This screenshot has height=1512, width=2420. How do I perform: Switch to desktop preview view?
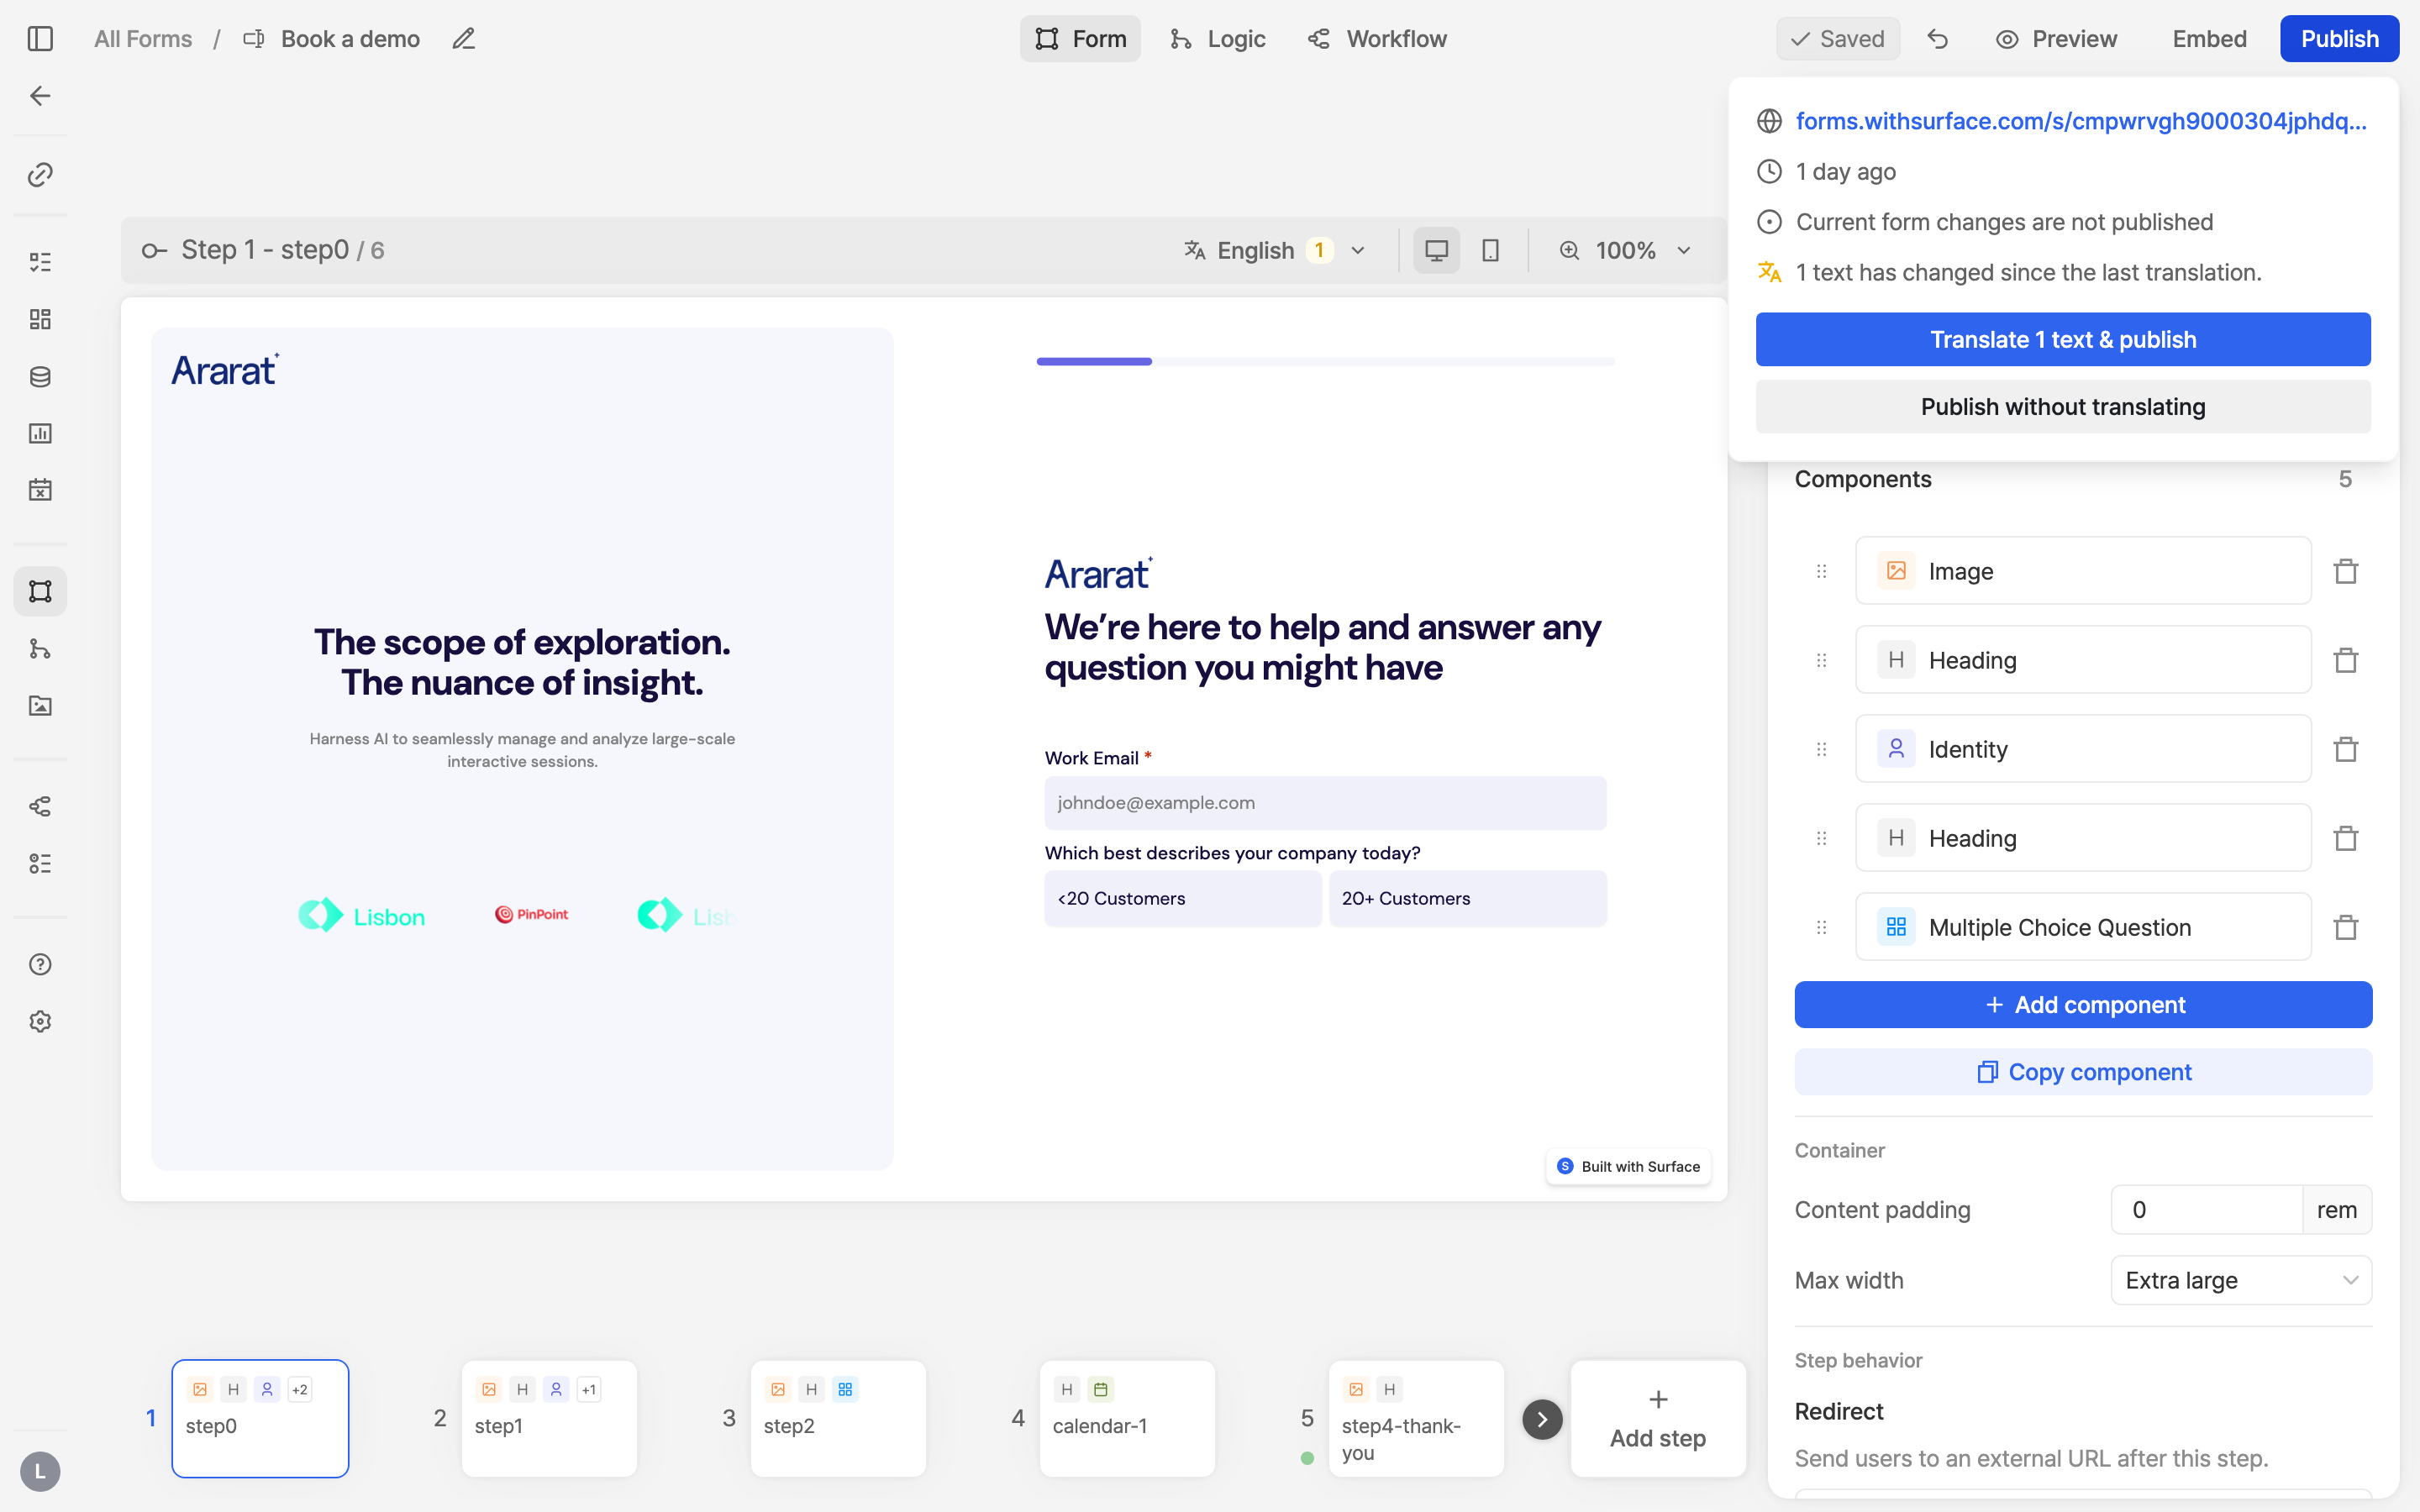point(1437,250)
